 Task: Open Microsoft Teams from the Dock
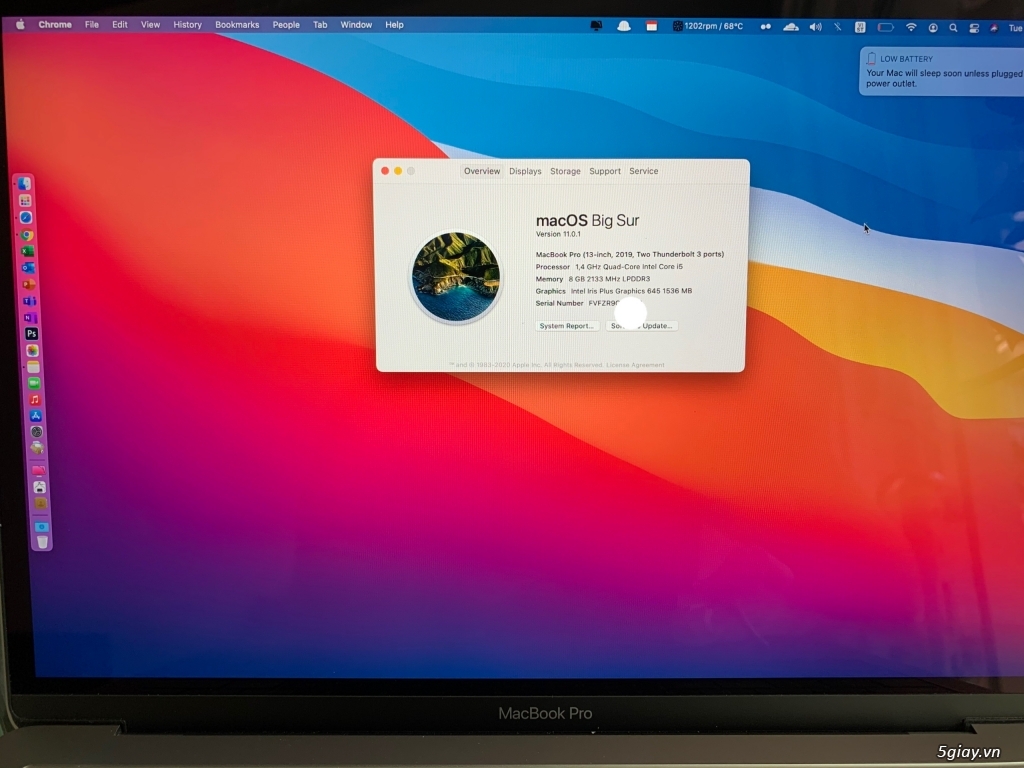[29, 301]
